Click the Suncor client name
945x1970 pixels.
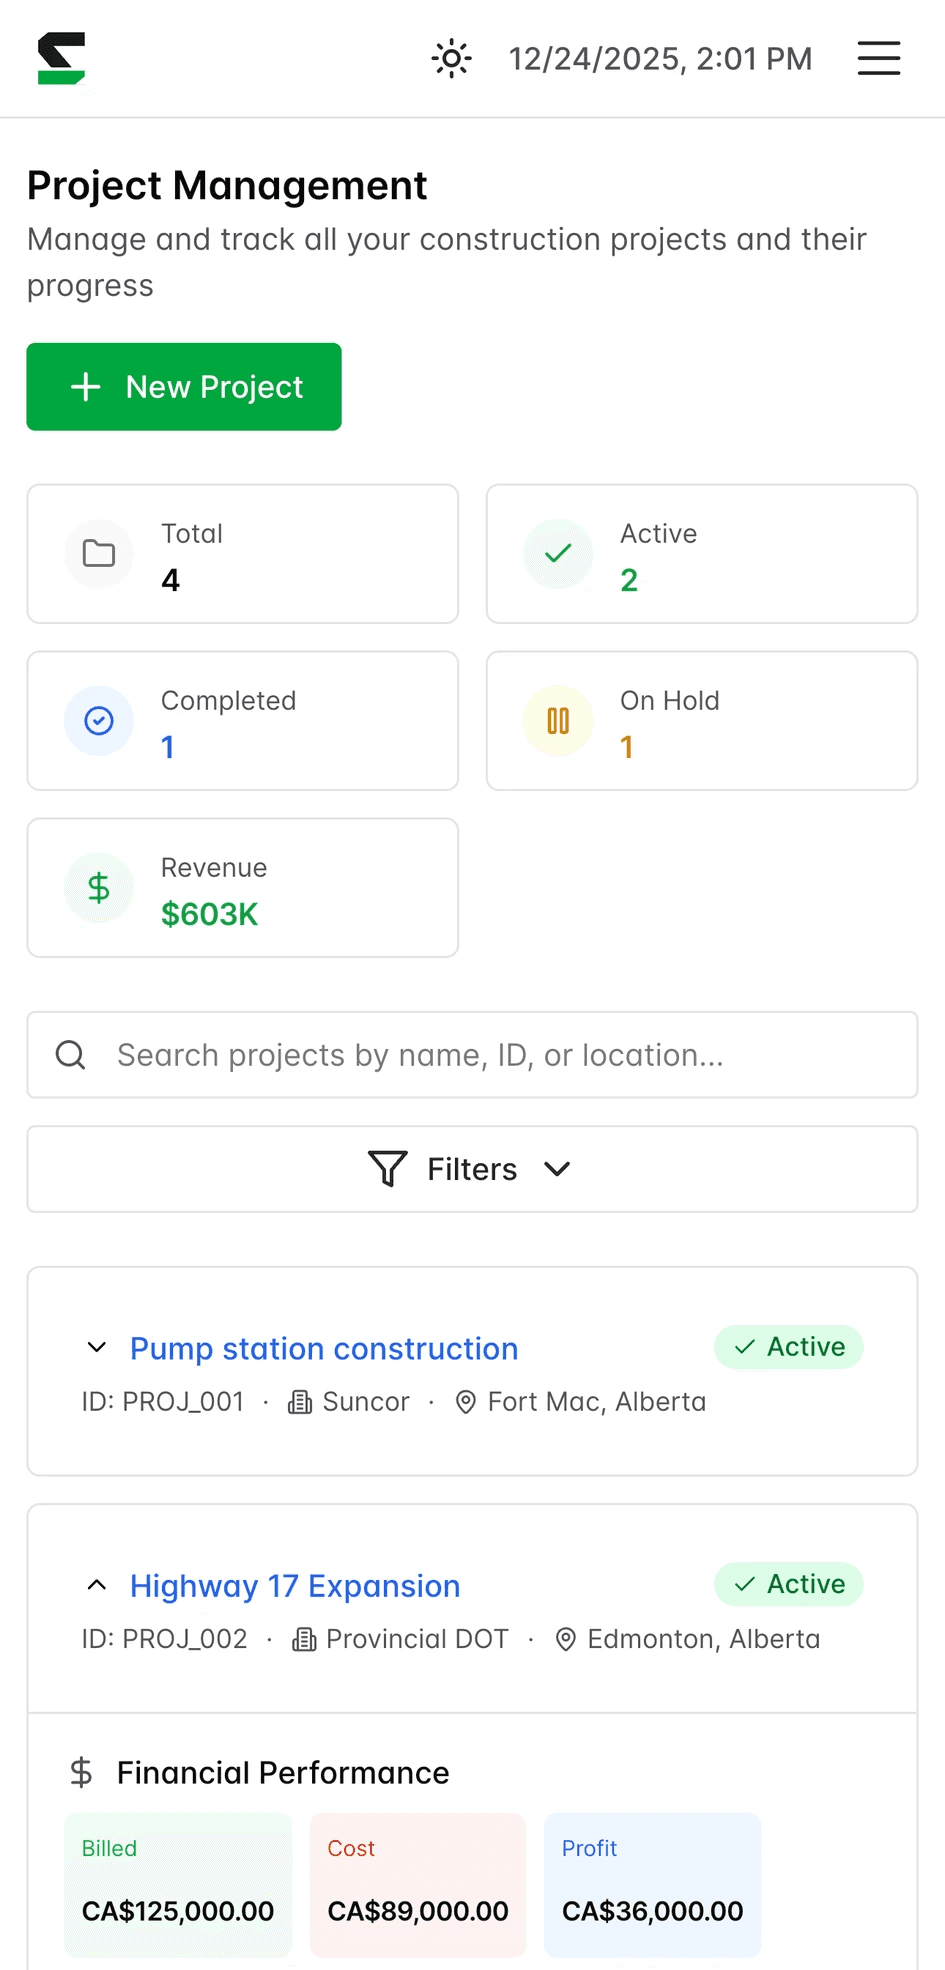click(x=366, y=1401)
